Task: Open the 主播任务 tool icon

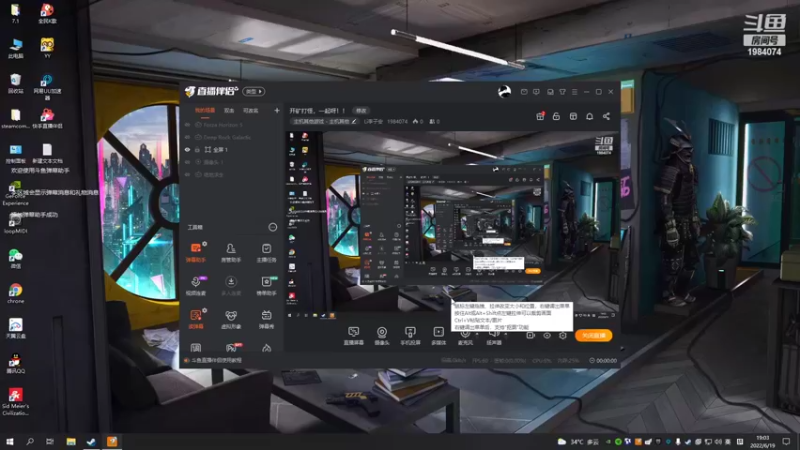Action: click(266, 252)
